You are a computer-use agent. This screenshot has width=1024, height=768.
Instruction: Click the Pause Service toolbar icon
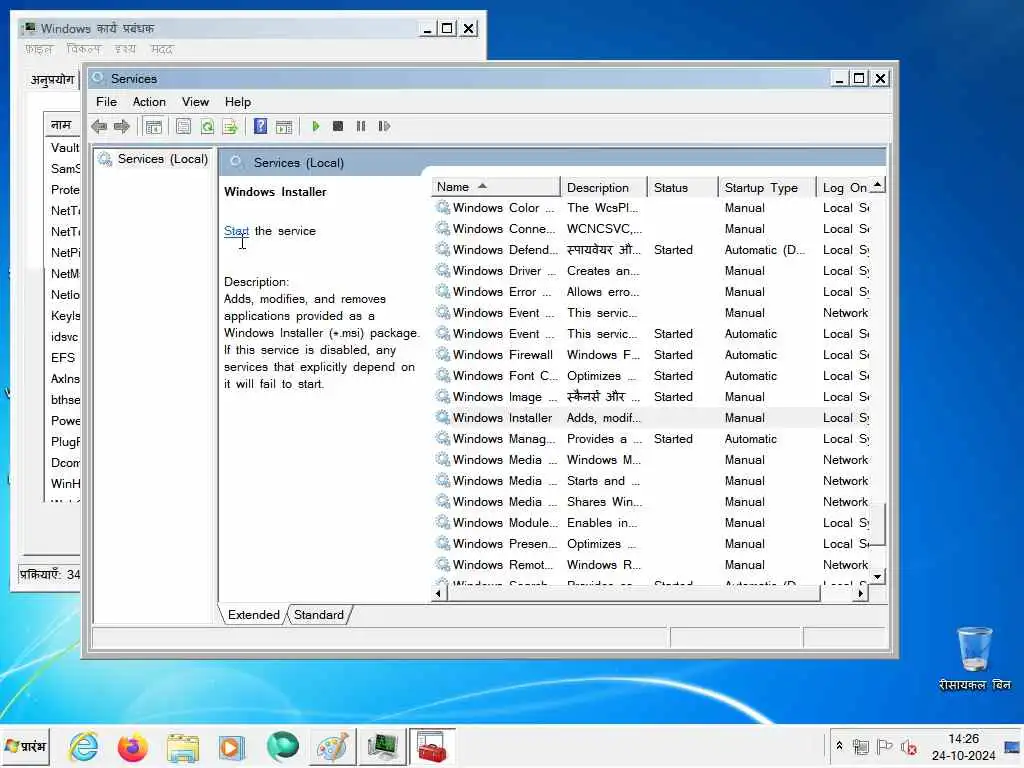360,126
